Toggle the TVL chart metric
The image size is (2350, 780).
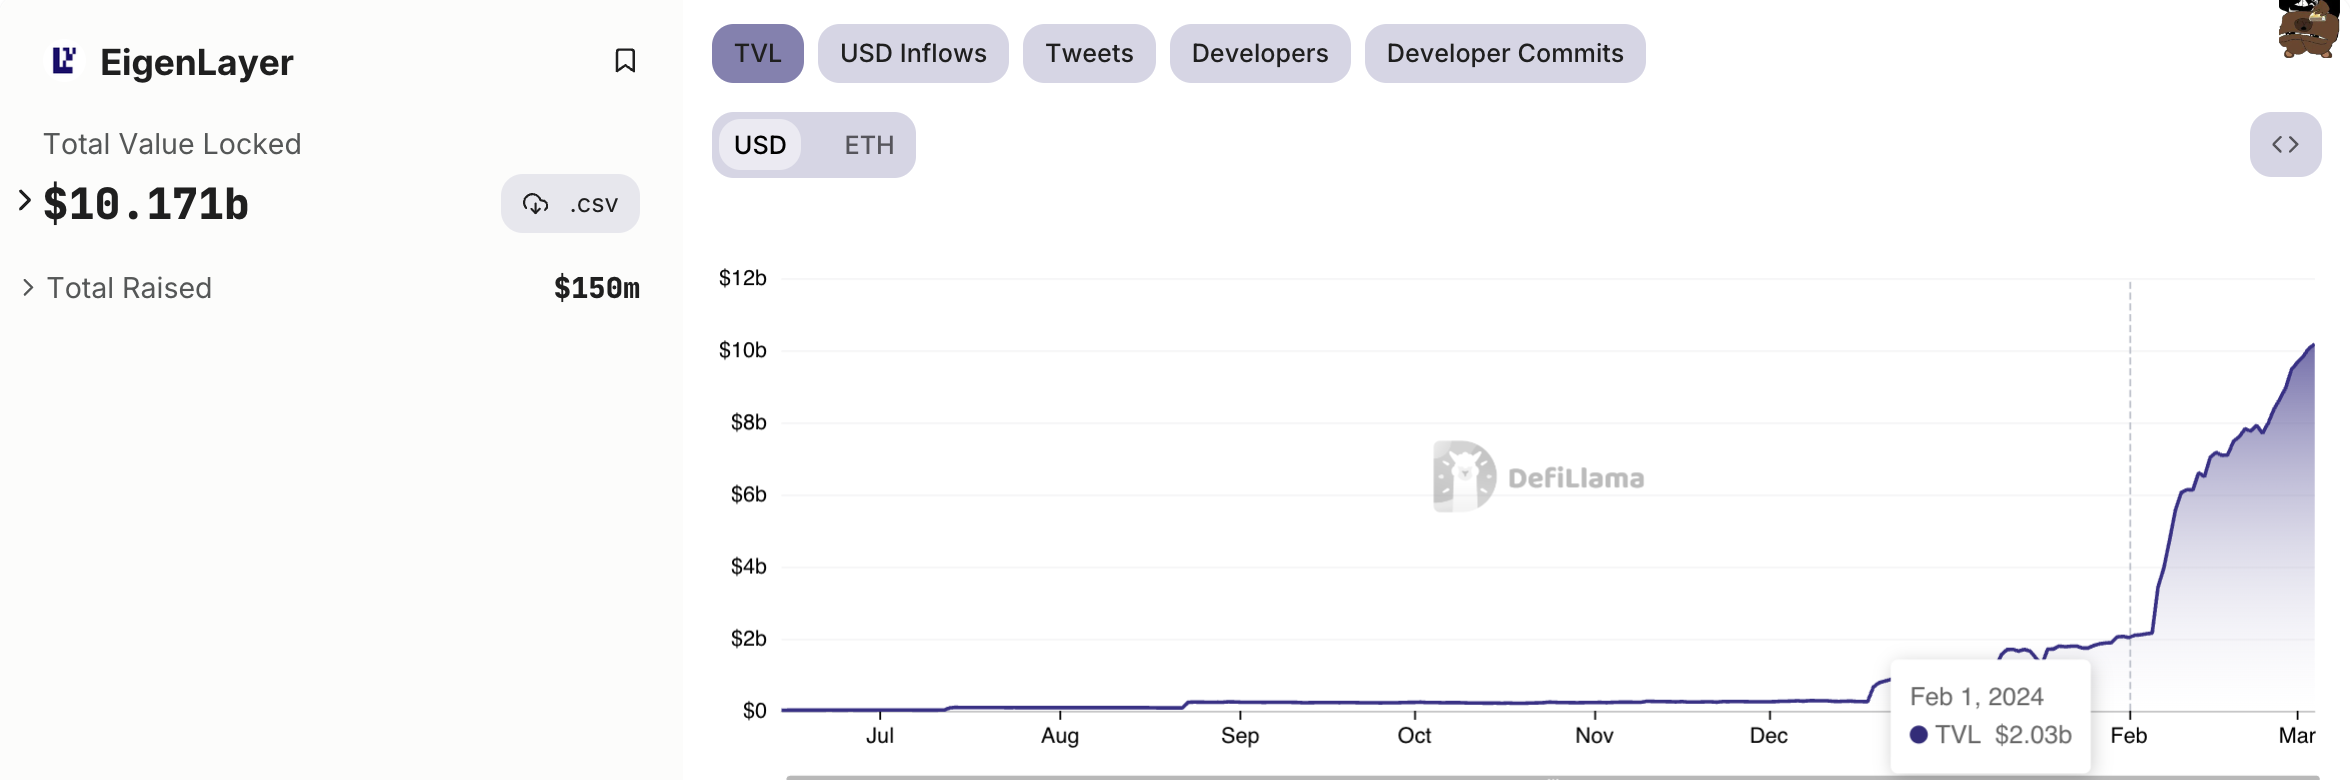[x=757, y=54]
